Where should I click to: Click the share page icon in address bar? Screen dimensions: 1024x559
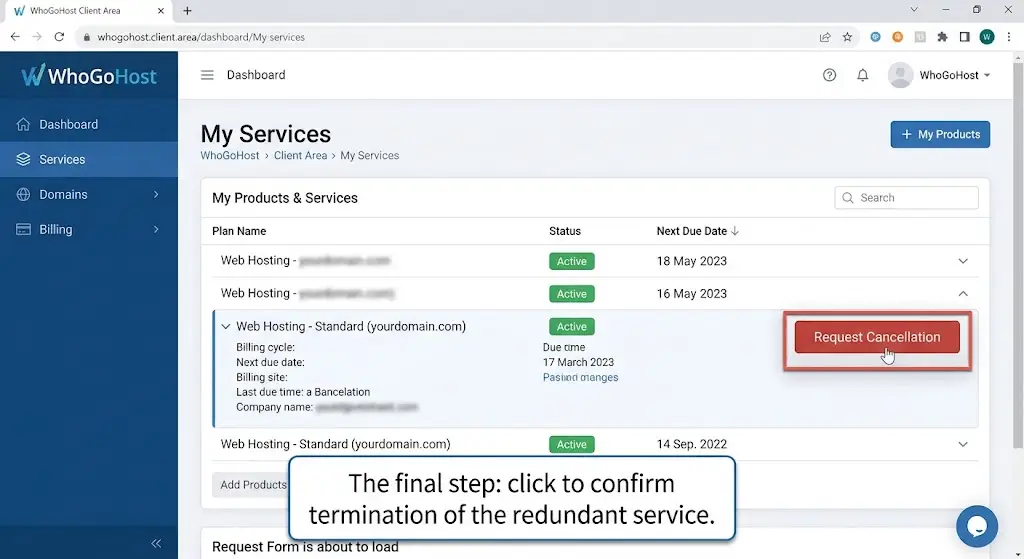[825, 37]
